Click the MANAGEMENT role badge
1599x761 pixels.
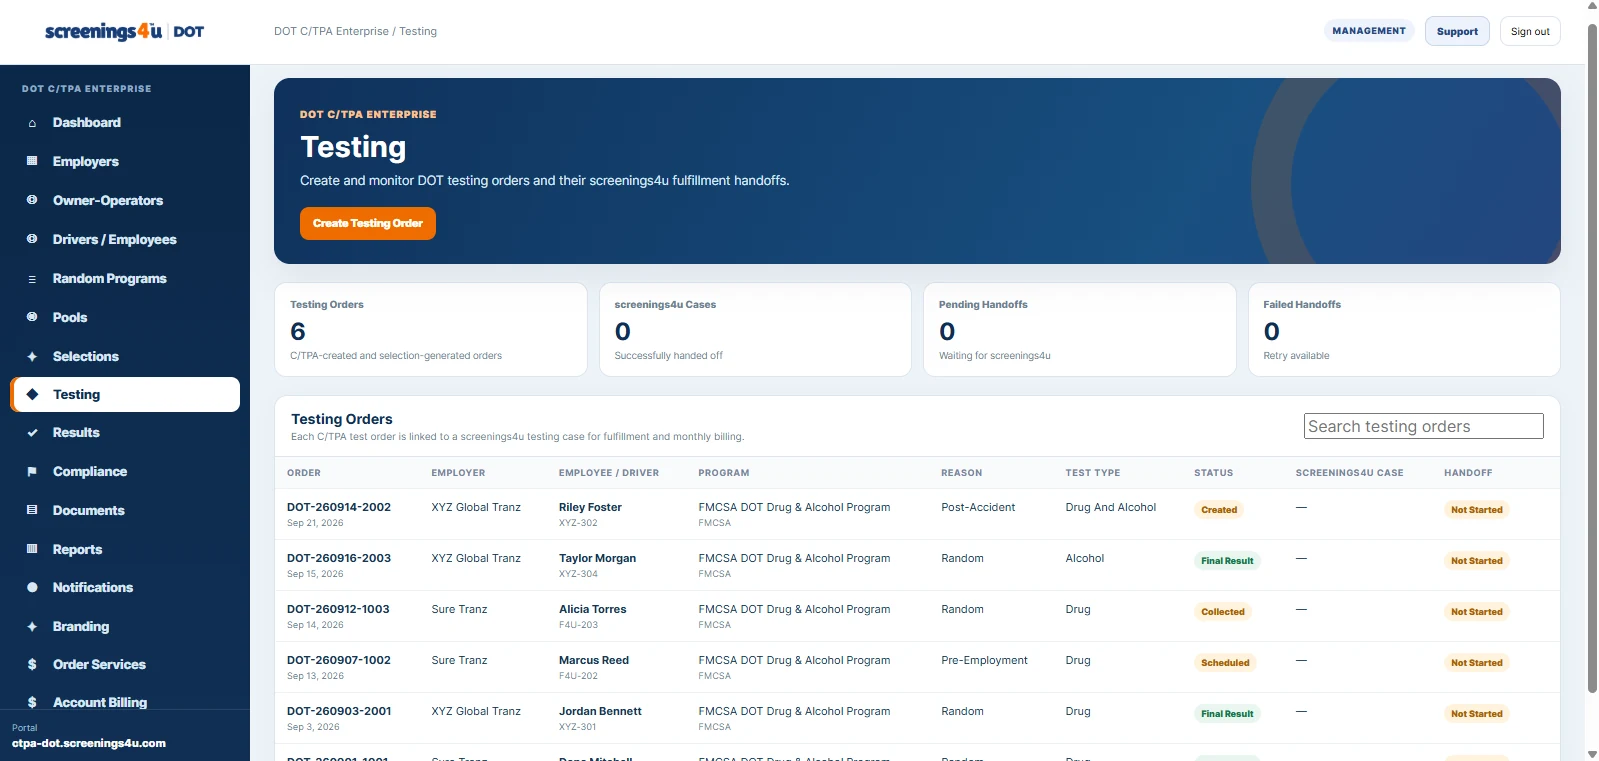(x=1369, y=31)
